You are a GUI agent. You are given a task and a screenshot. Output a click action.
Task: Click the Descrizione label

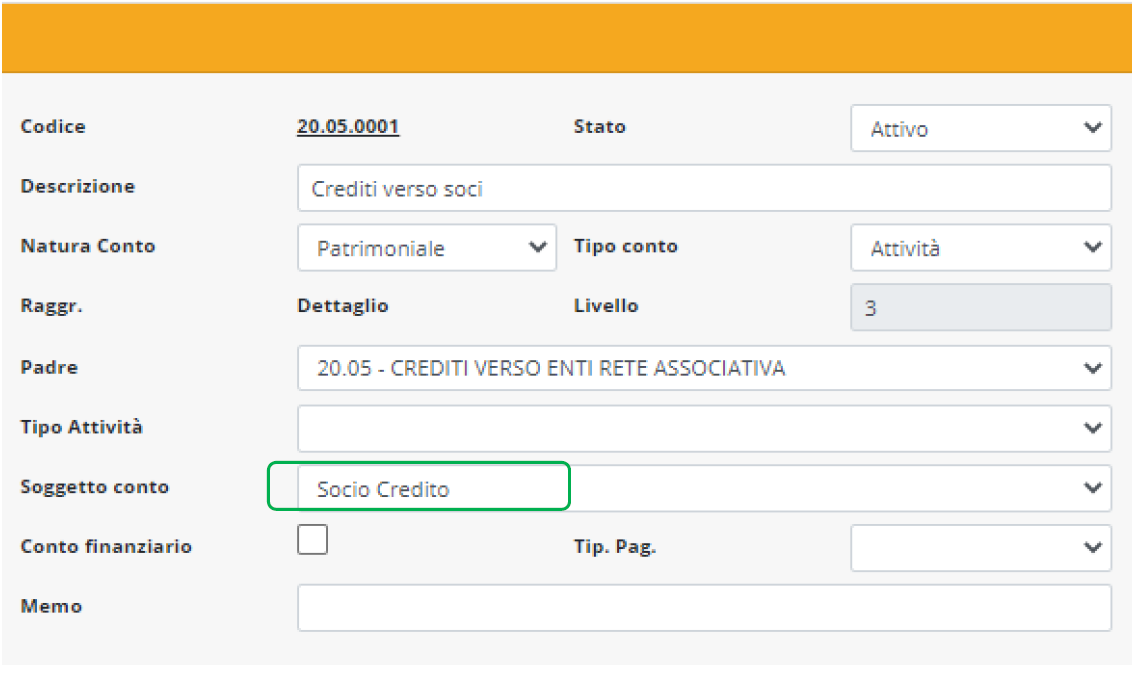(x=77, y=186)
